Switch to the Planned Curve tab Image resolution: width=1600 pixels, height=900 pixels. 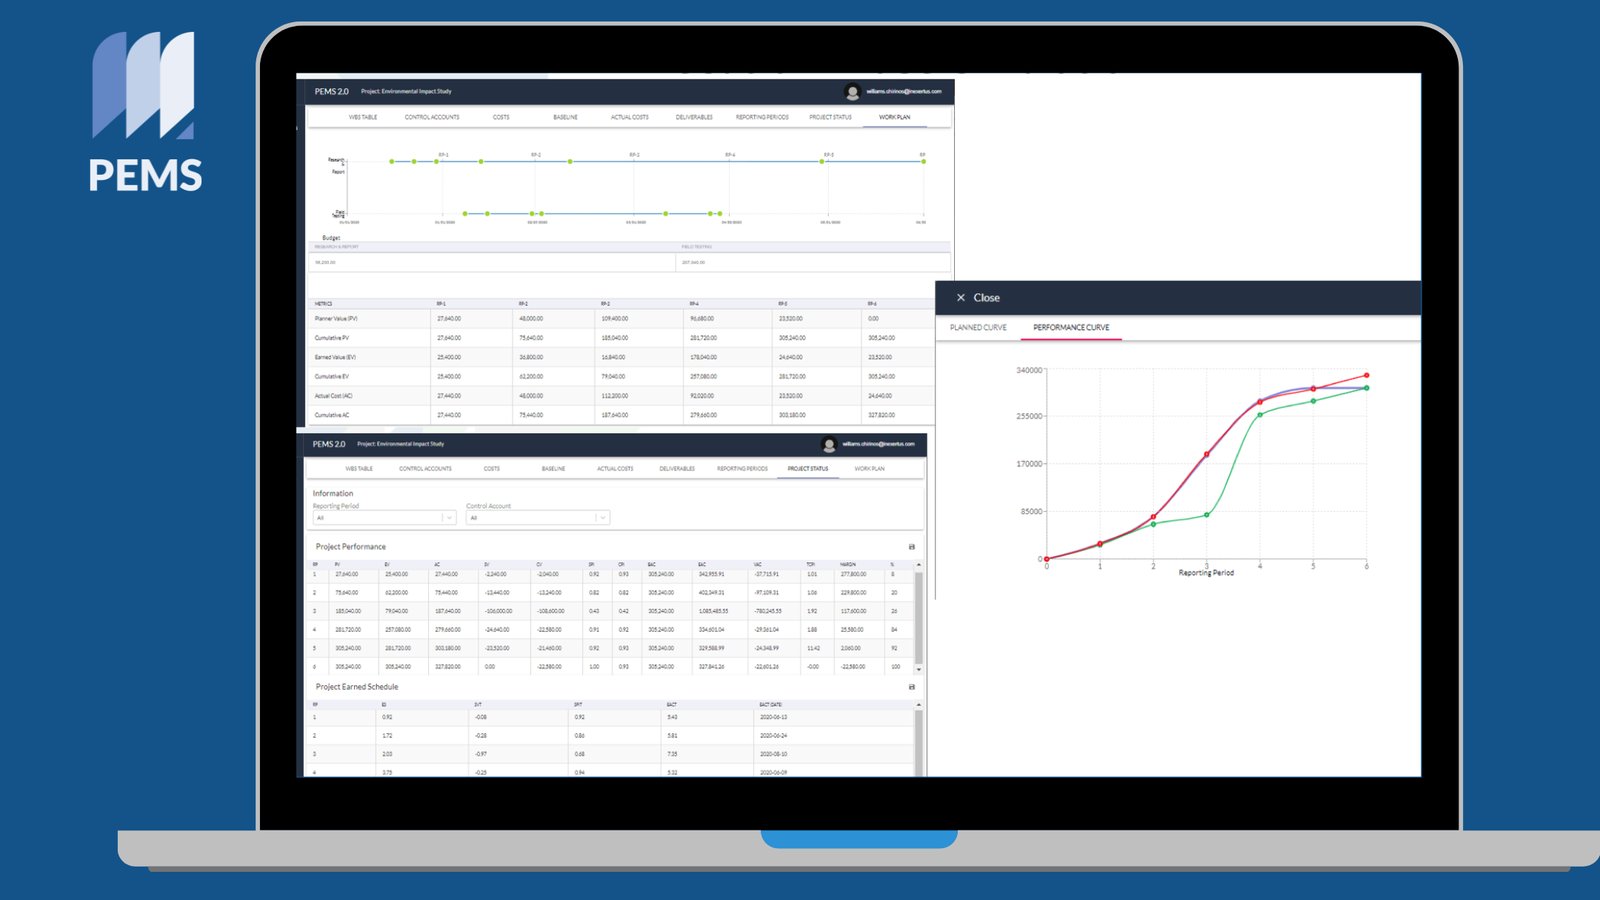978,328
